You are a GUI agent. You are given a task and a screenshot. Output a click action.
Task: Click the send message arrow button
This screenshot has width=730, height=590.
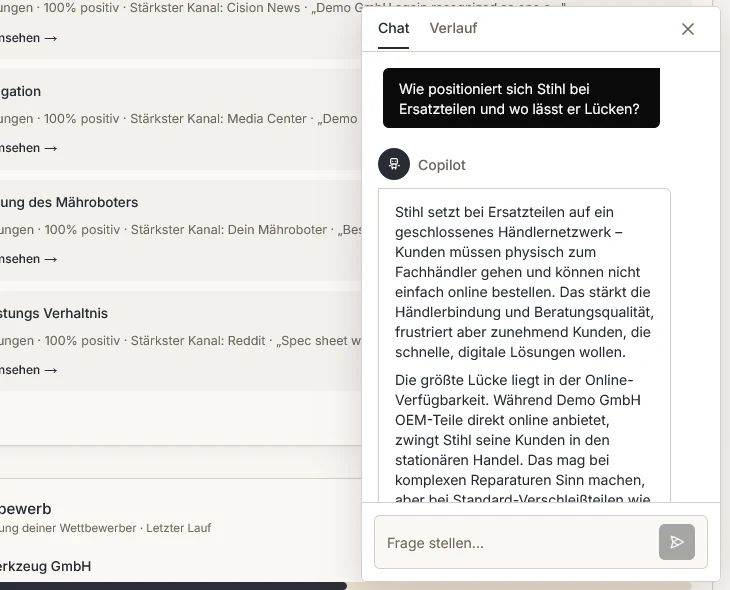point(676,542)
